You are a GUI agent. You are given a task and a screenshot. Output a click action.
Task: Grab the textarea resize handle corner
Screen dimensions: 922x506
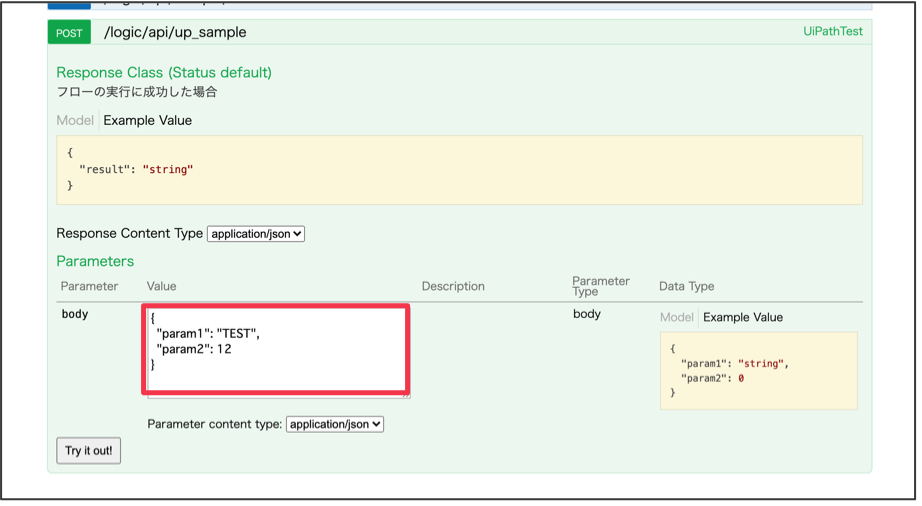click(406, 395)
